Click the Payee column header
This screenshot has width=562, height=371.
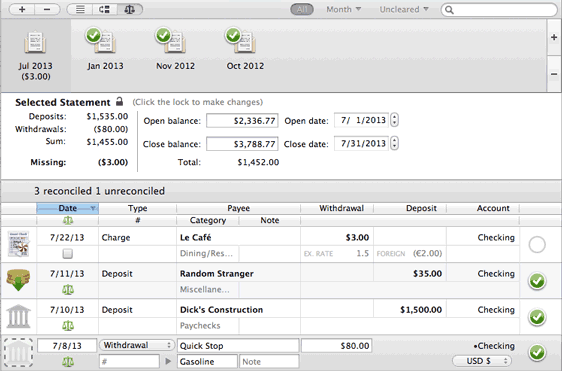pyautogui.click(x=238, y=208)
